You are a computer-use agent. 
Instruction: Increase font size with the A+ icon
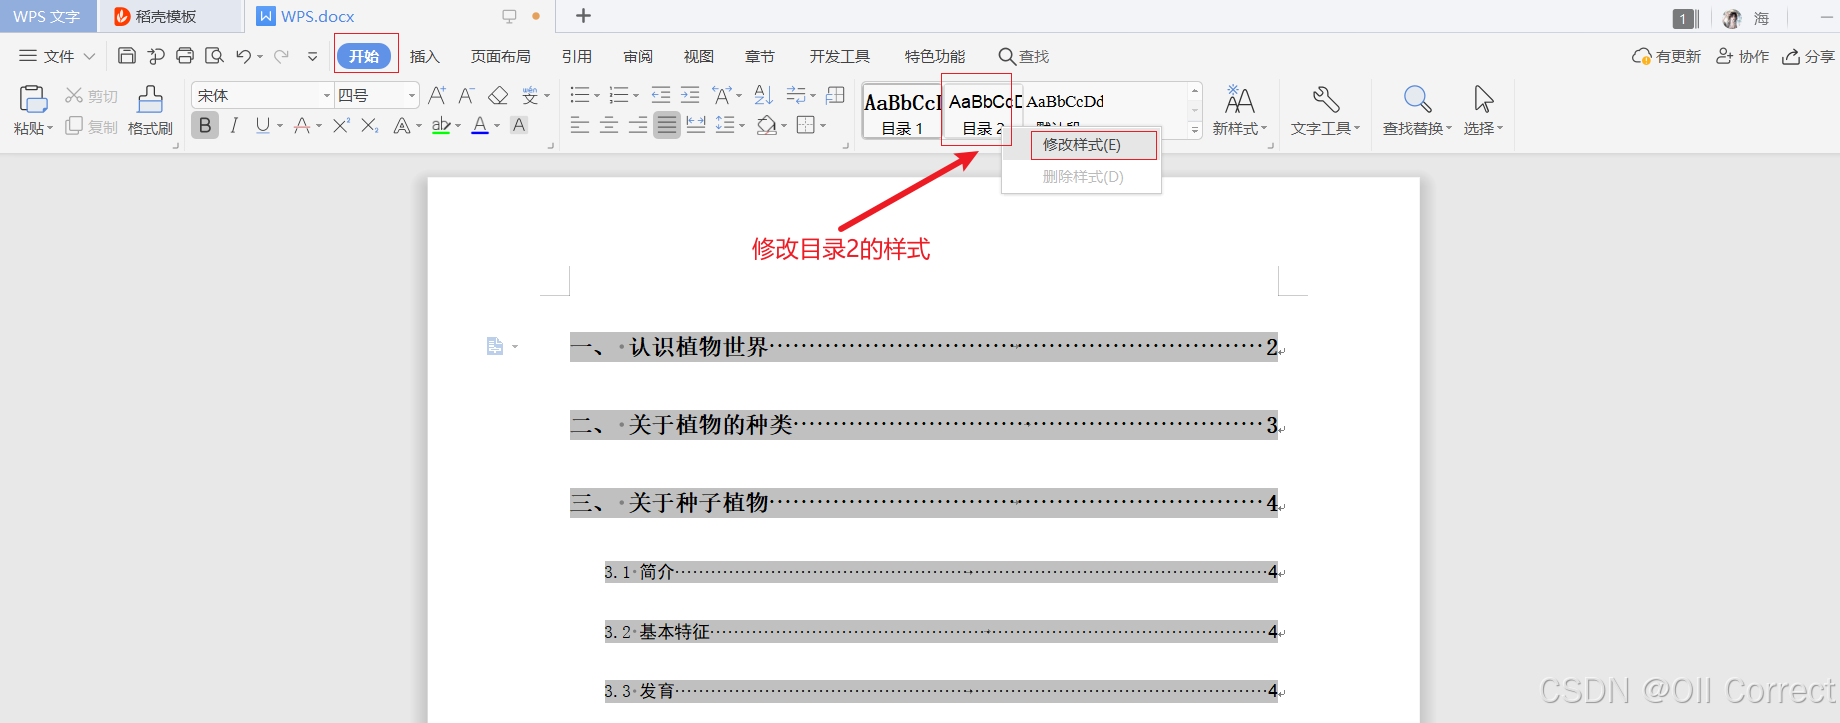[x=437, y=95]
